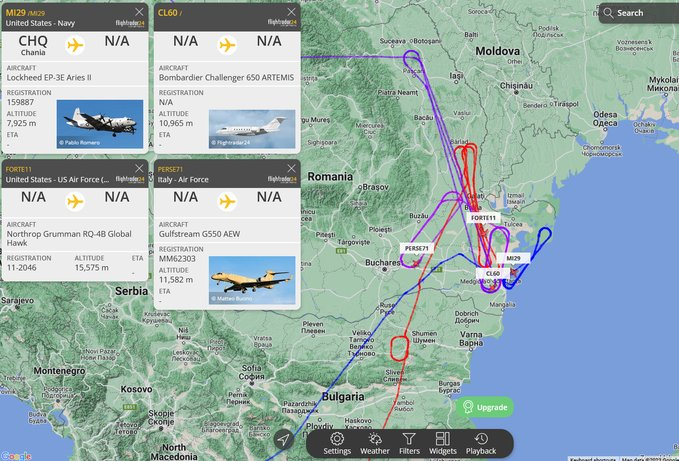
Task: Click altitude 7,925 m value
Action: point(22,123)
